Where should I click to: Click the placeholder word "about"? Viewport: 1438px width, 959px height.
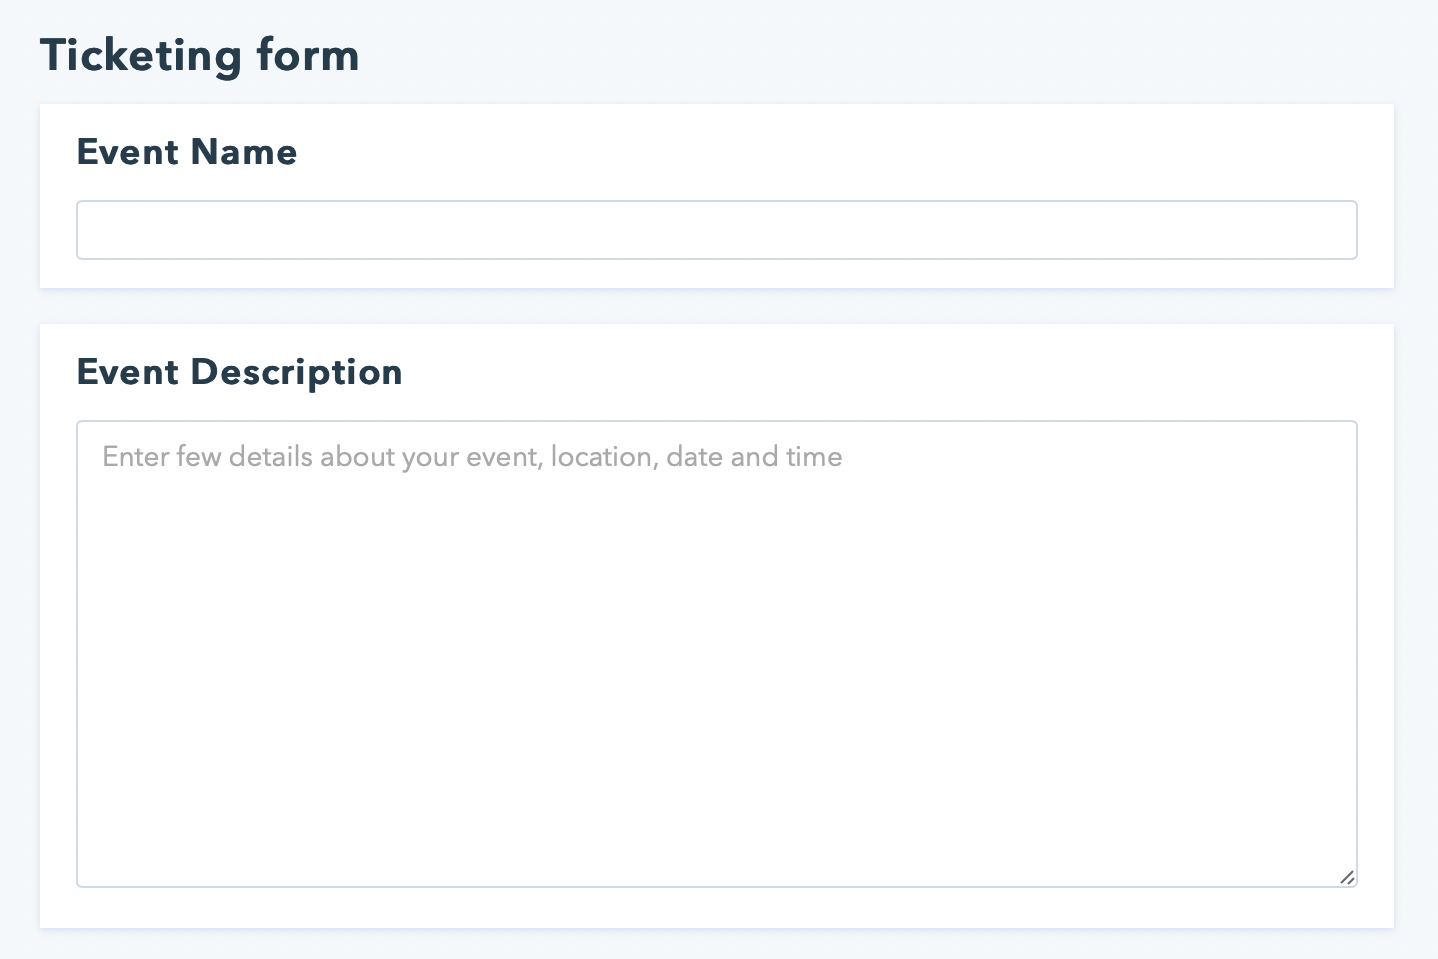click(356, 457)
